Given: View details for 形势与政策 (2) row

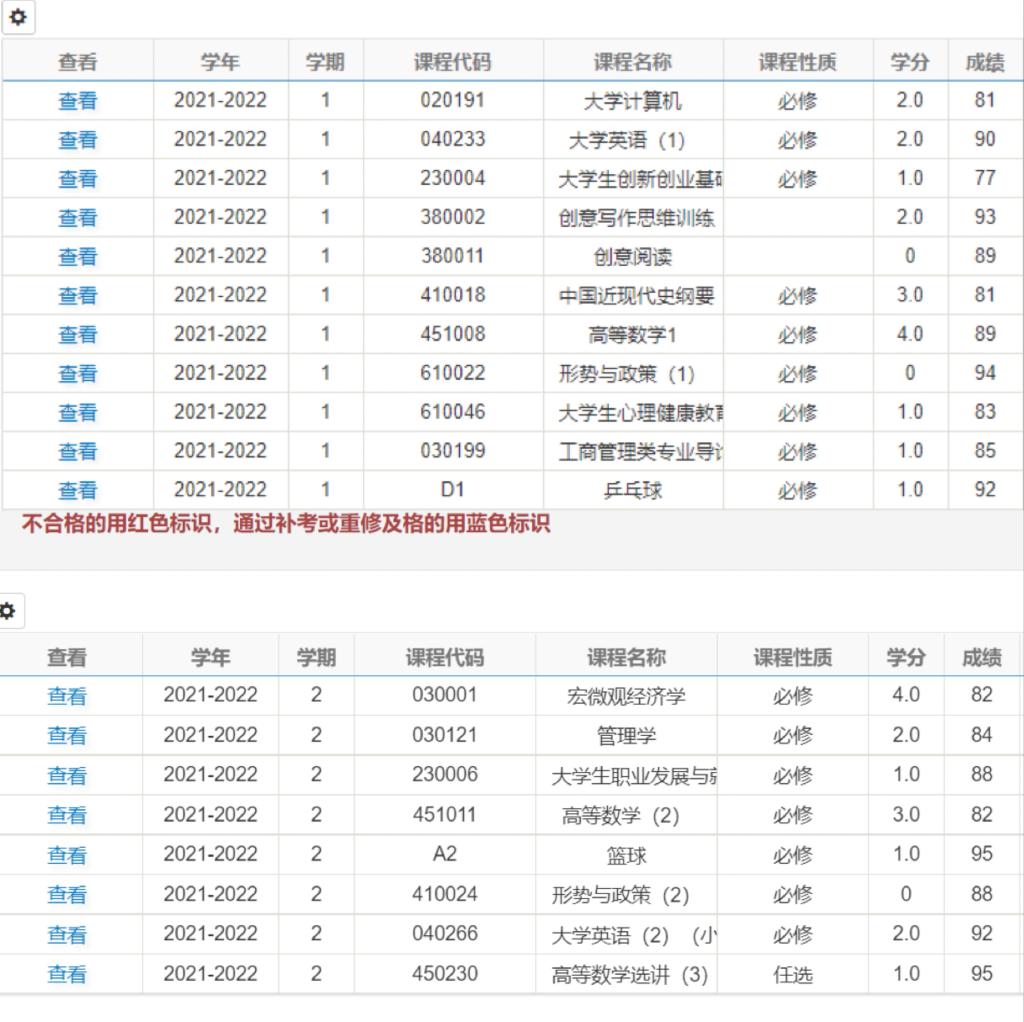Looking at the screenshot, I should pos(67,894).
